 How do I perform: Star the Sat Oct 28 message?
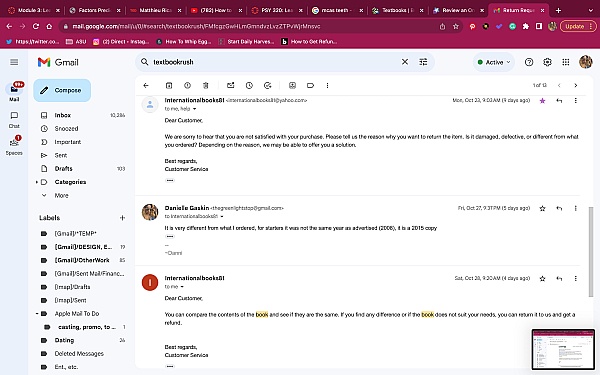[x=542, y=279]
